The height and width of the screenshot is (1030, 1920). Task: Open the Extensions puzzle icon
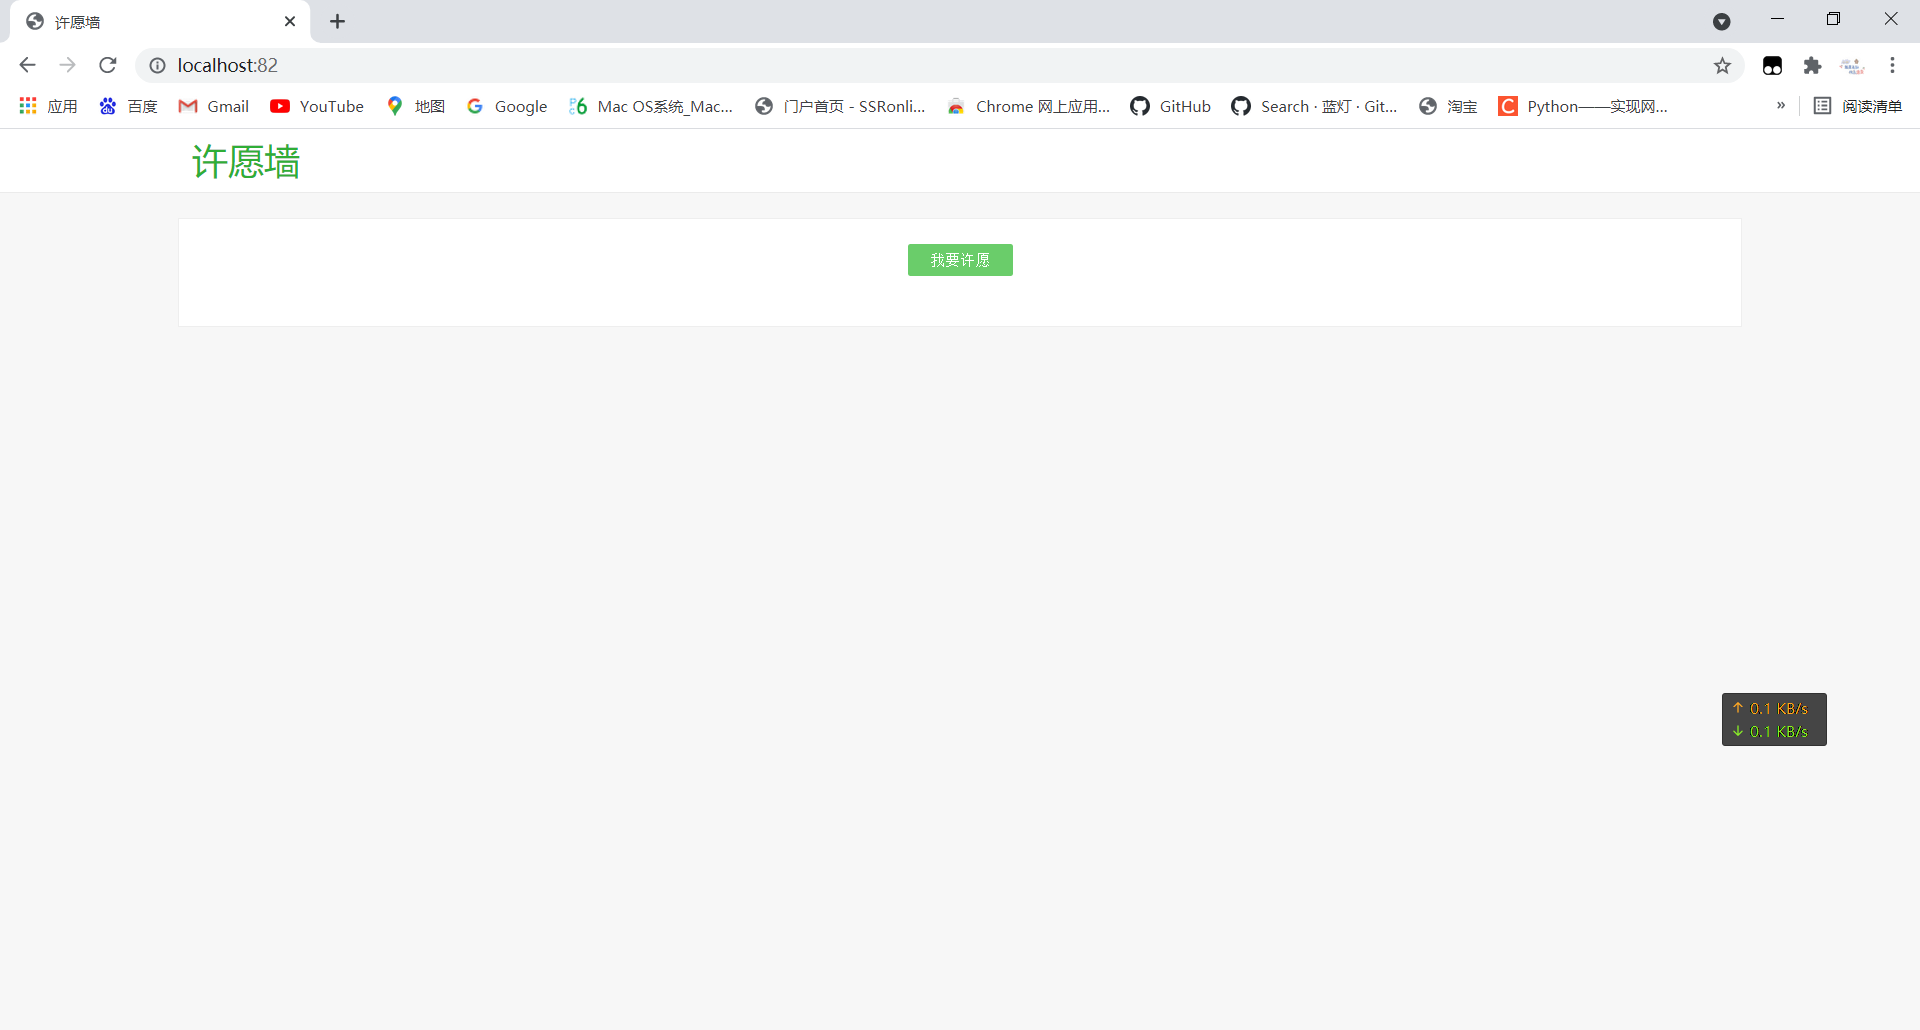click(x=1812, y=65)
